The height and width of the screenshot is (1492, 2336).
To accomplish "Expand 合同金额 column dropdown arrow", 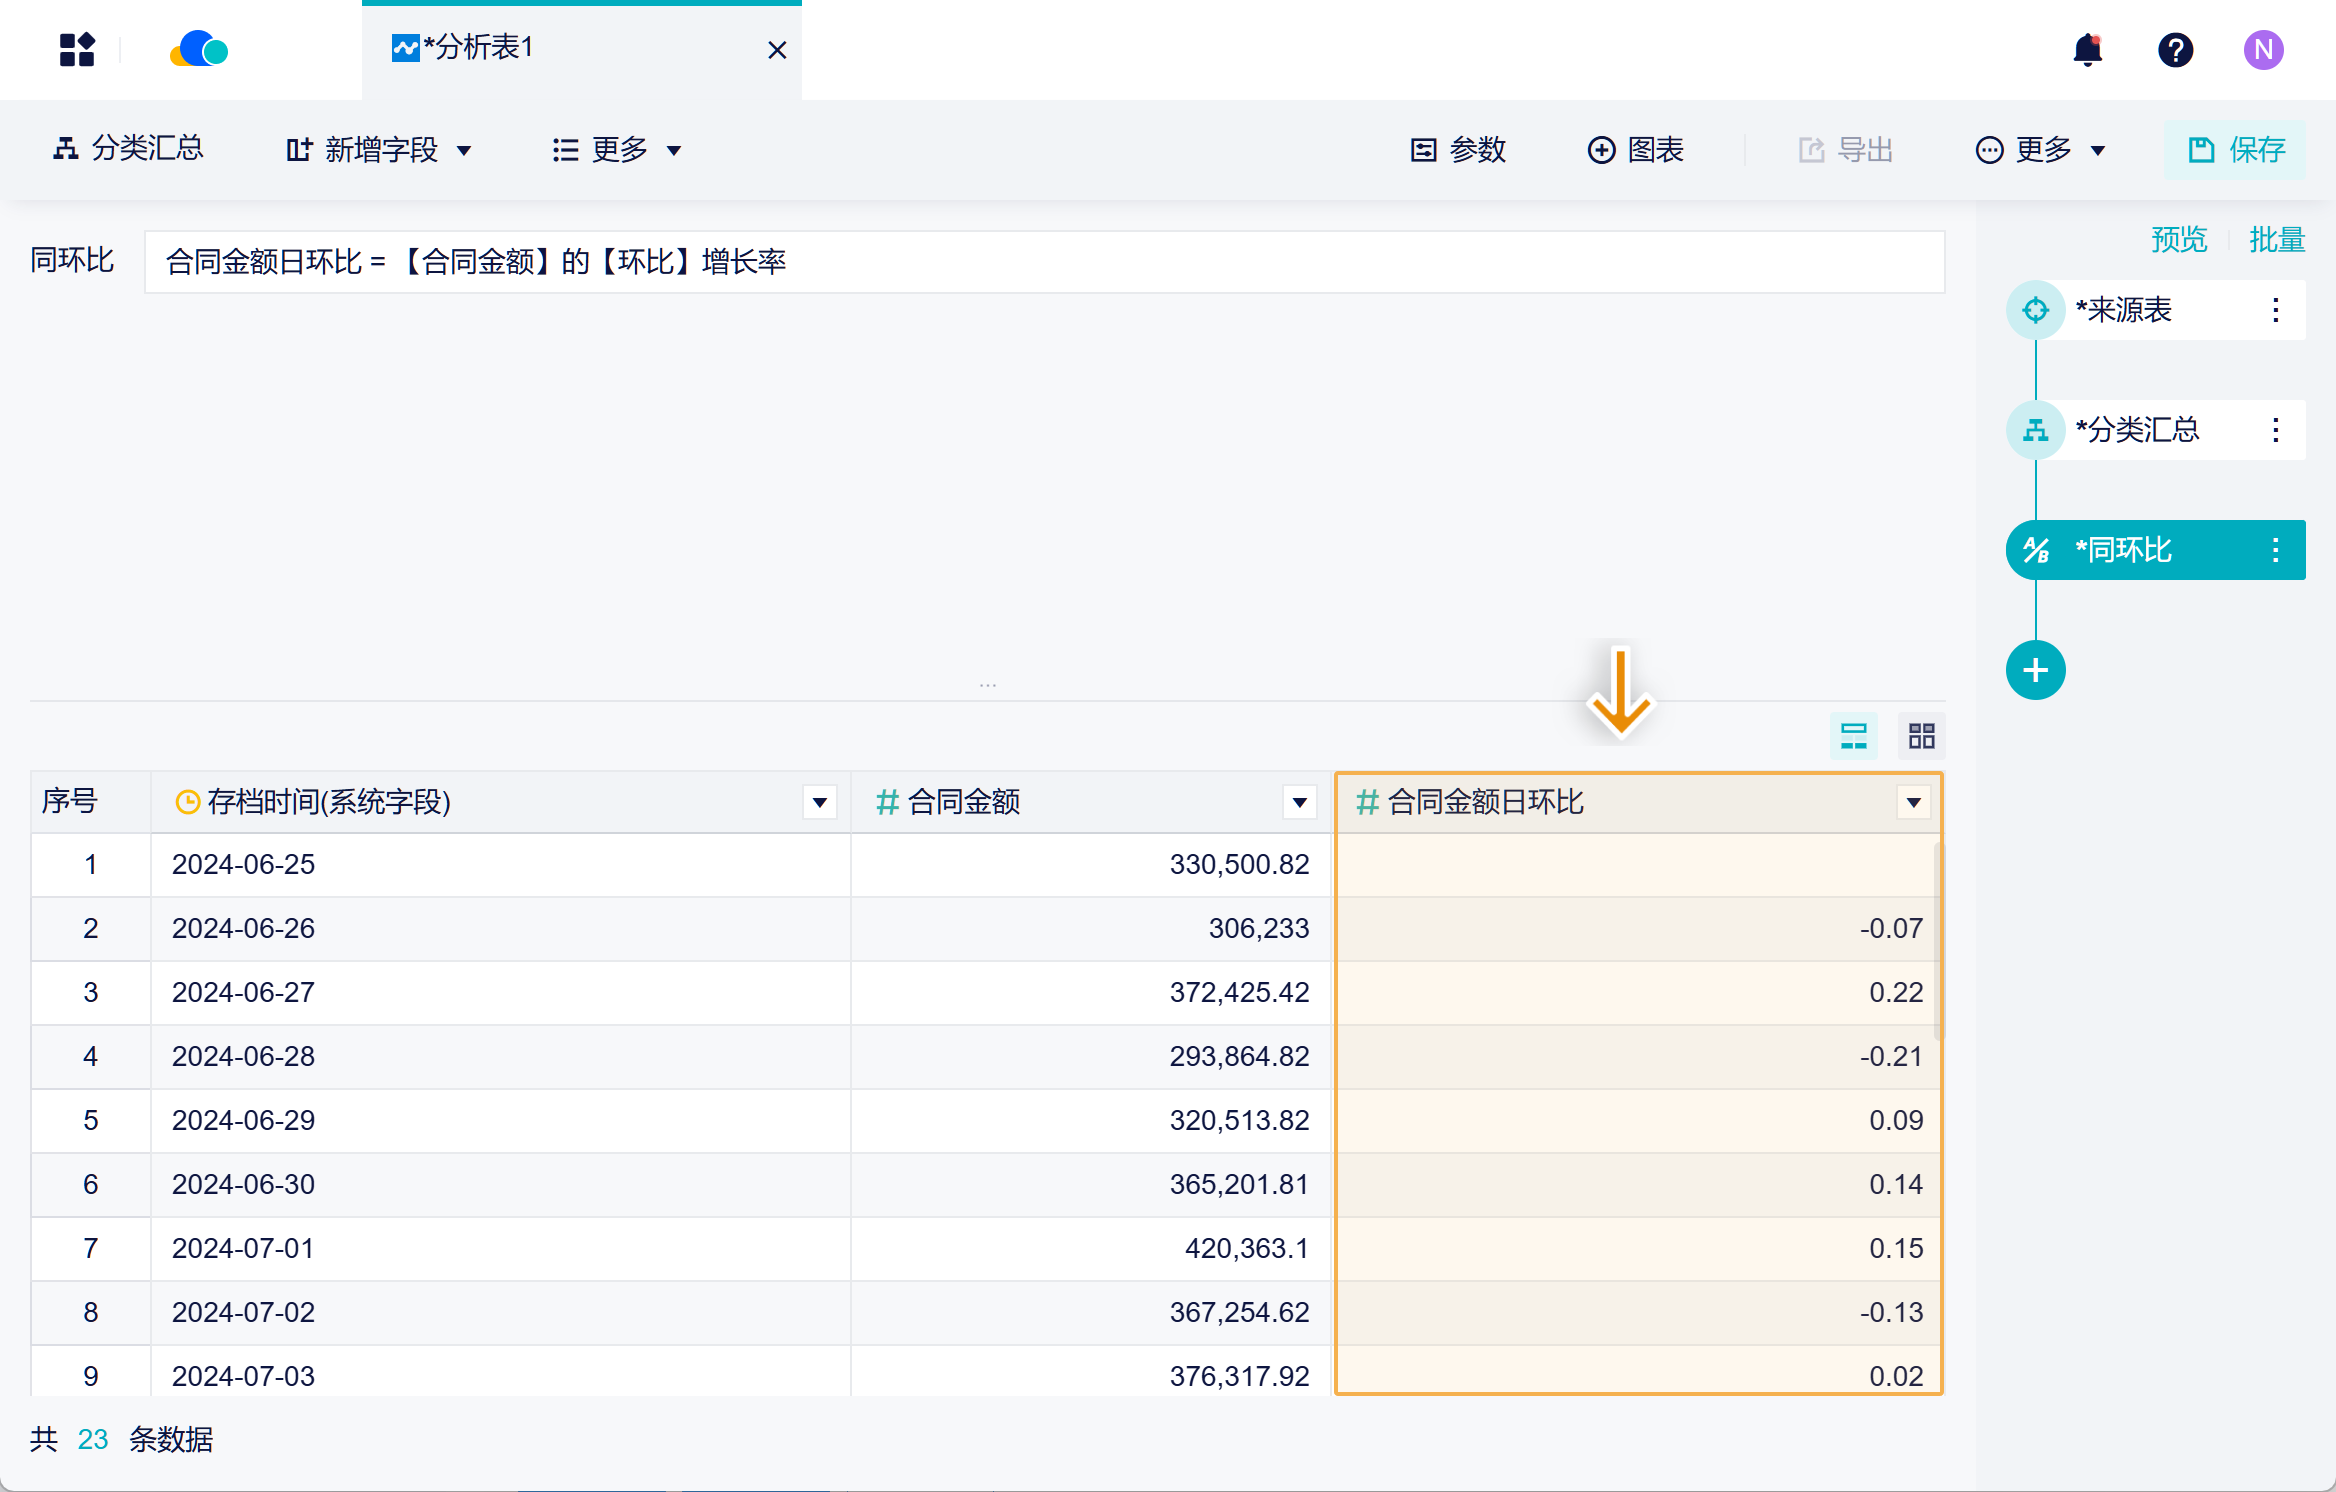I will (x=1299, y=802).
